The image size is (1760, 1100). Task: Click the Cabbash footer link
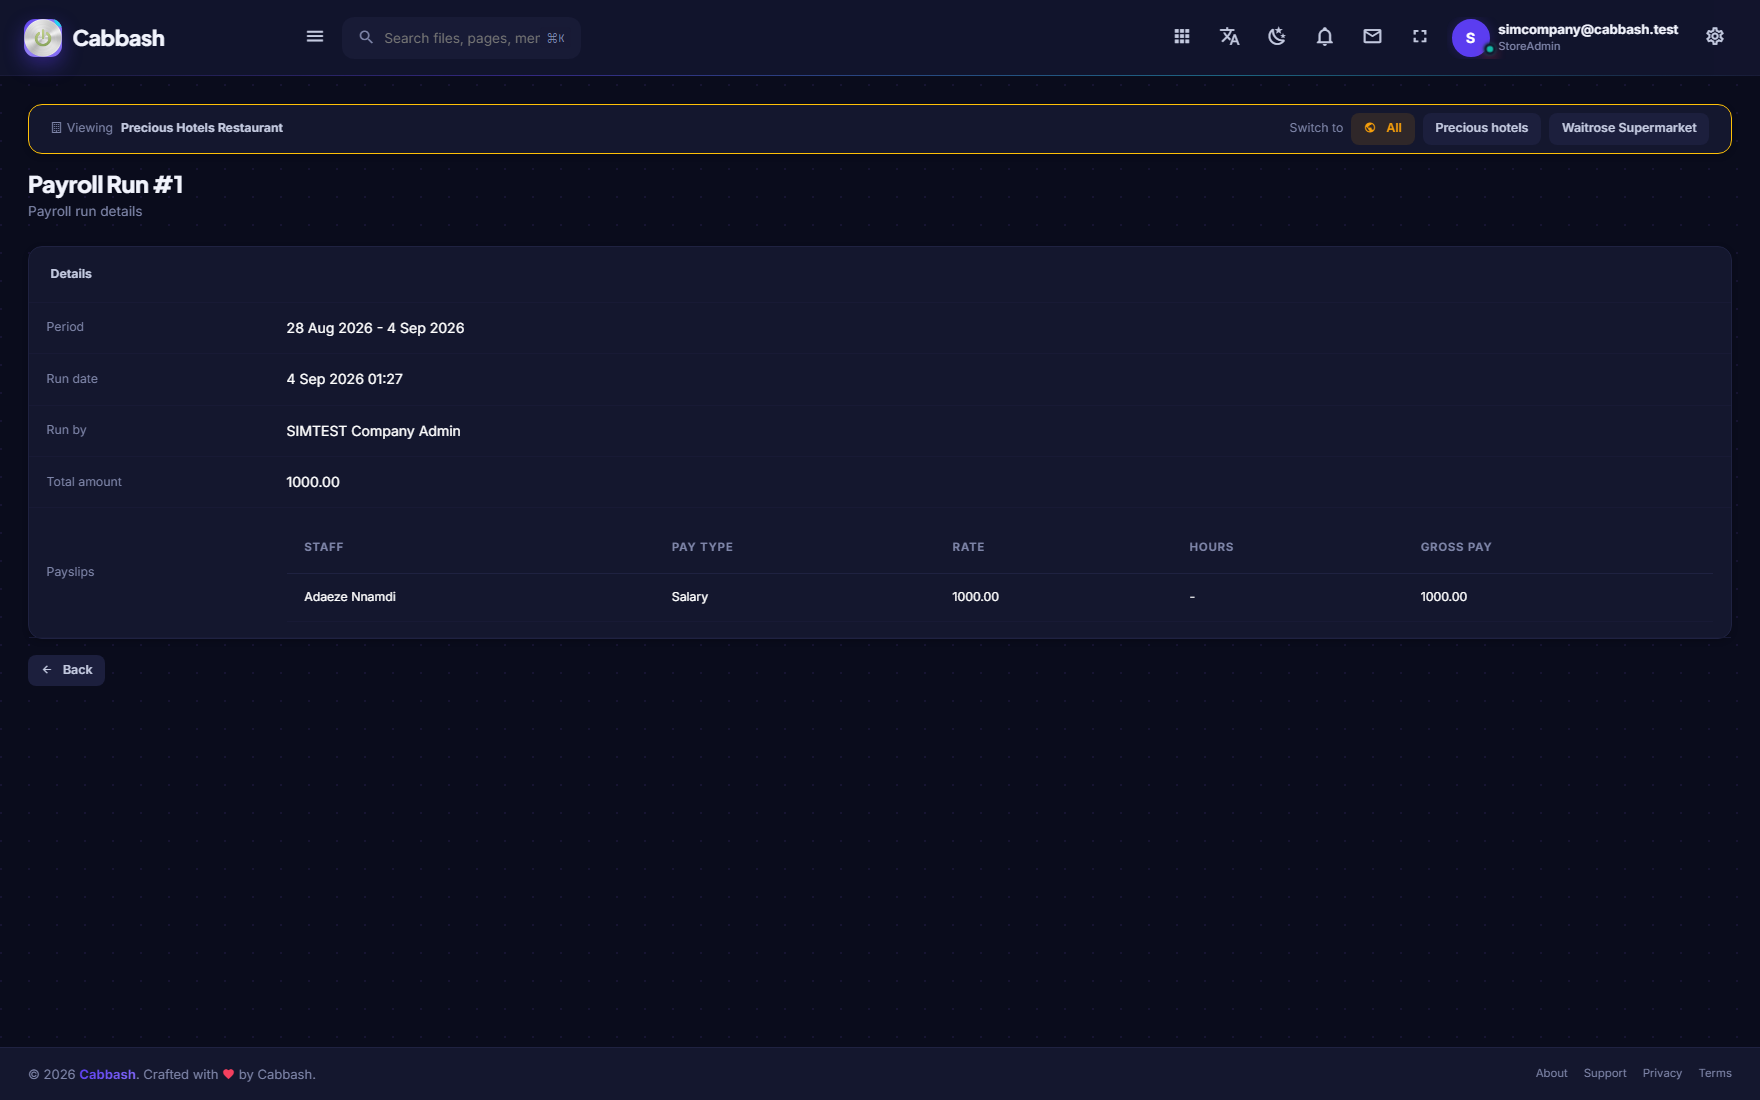[x=108, y=1074]
